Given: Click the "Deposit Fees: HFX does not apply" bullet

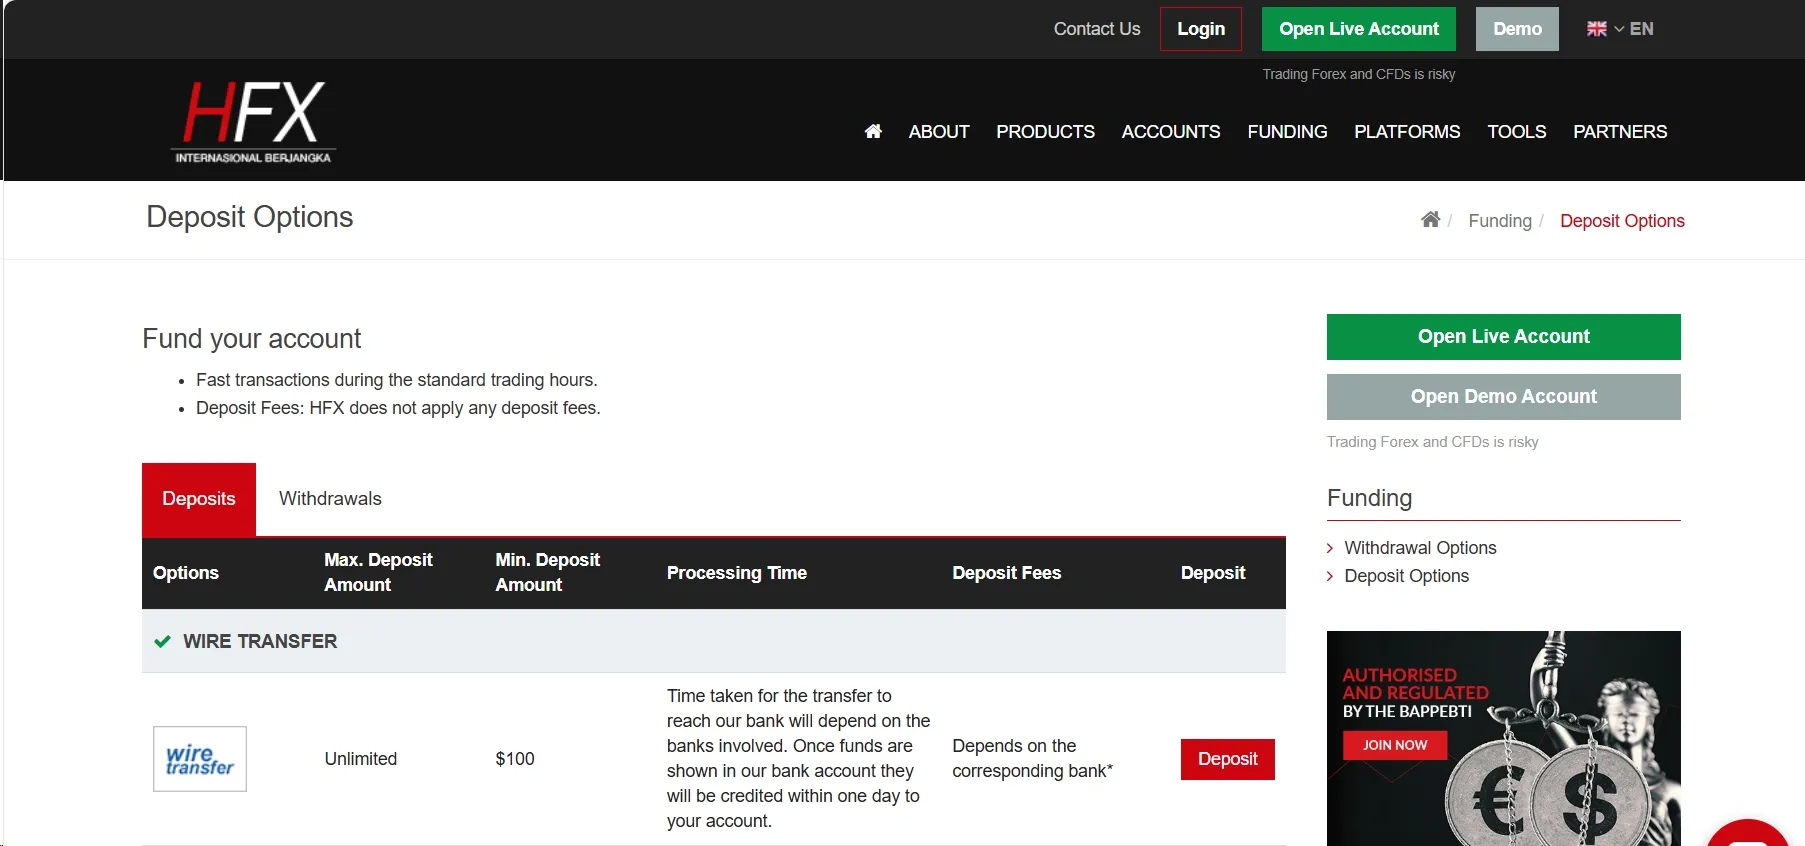Looking at the screenshot, I should (398, 408).
